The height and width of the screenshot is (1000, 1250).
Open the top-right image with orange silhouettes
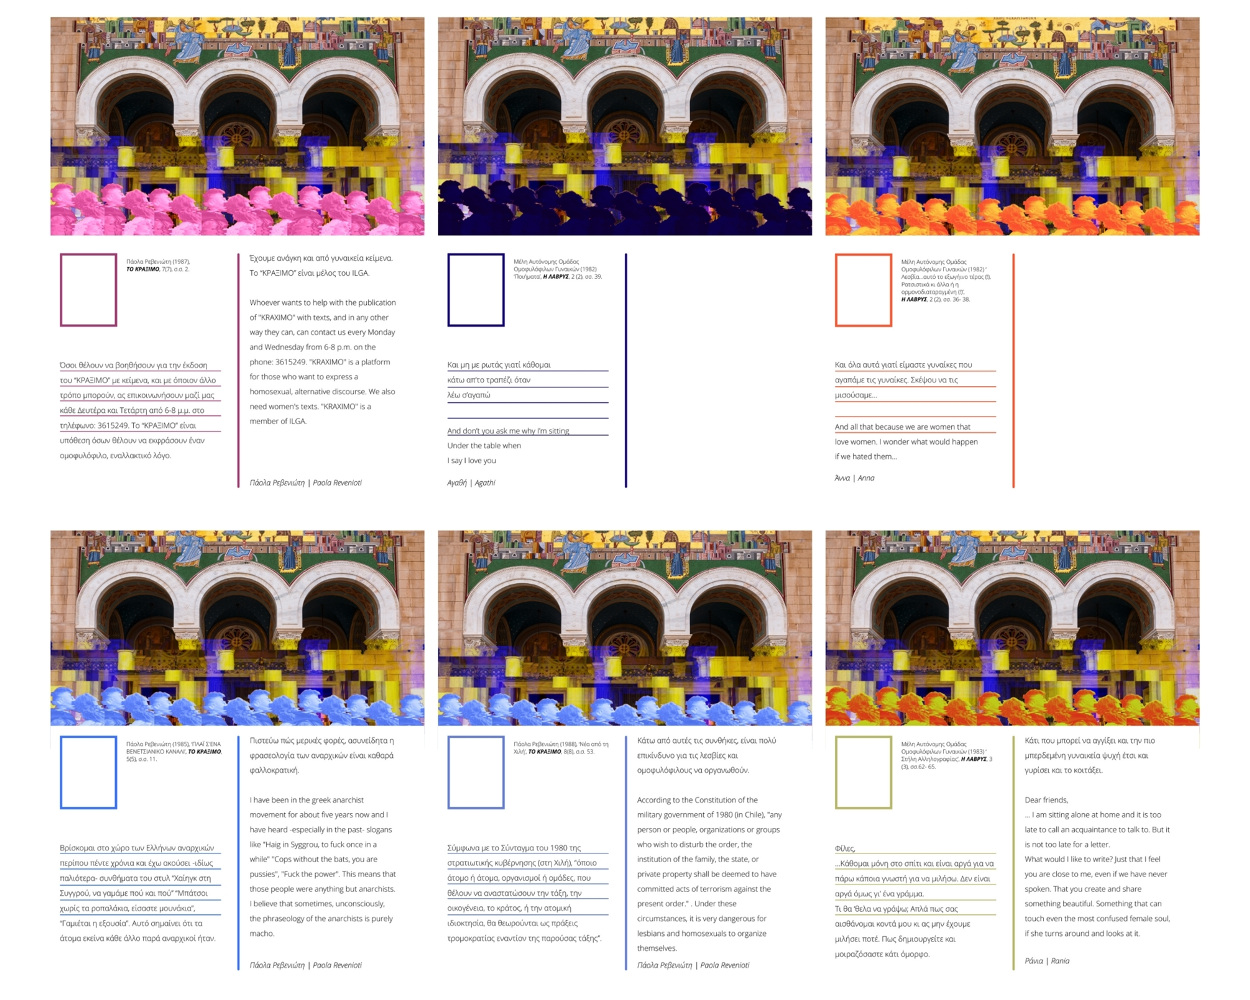pos(1012,126)
